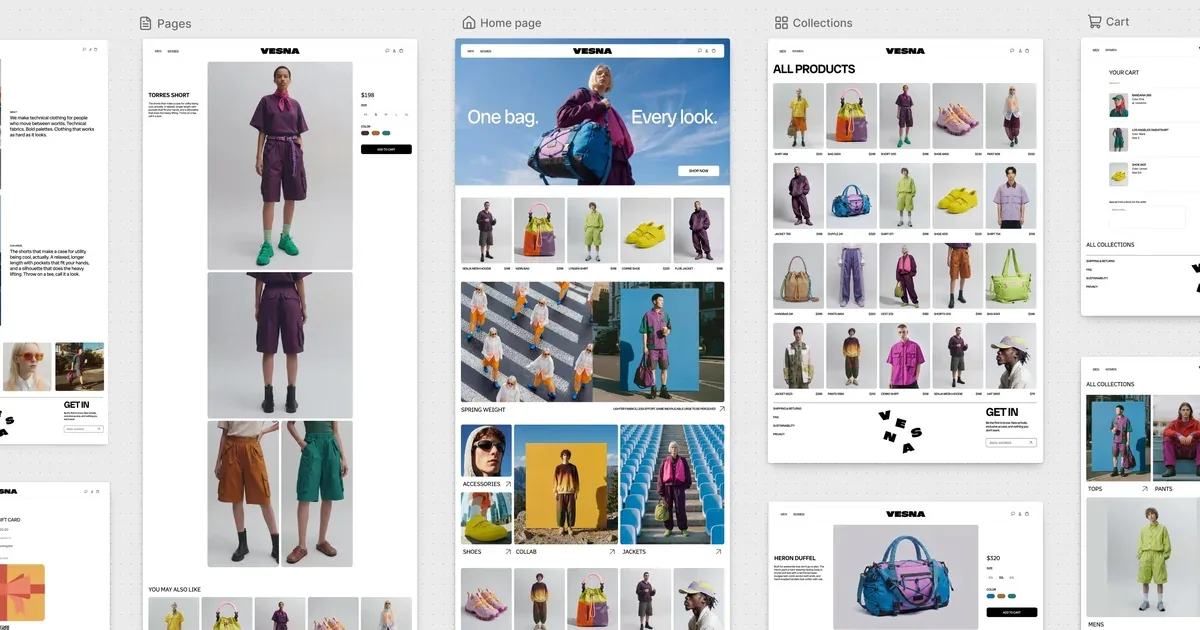This screenshot has width=1200, height=630.
Task: Click arrow icon next to JACKETS label
Action: tap(718, 551)
